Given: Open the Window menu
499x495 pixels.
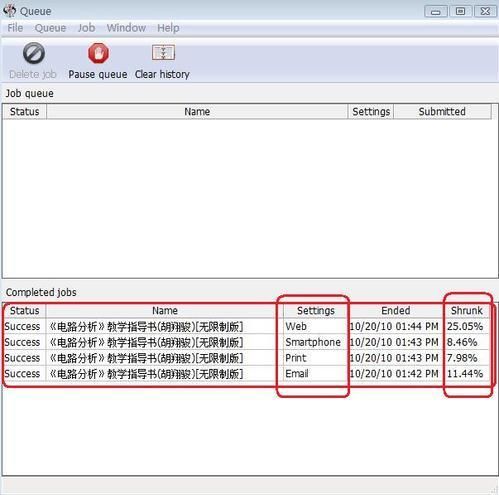Looking at the screenshot, I should point(126,28).
